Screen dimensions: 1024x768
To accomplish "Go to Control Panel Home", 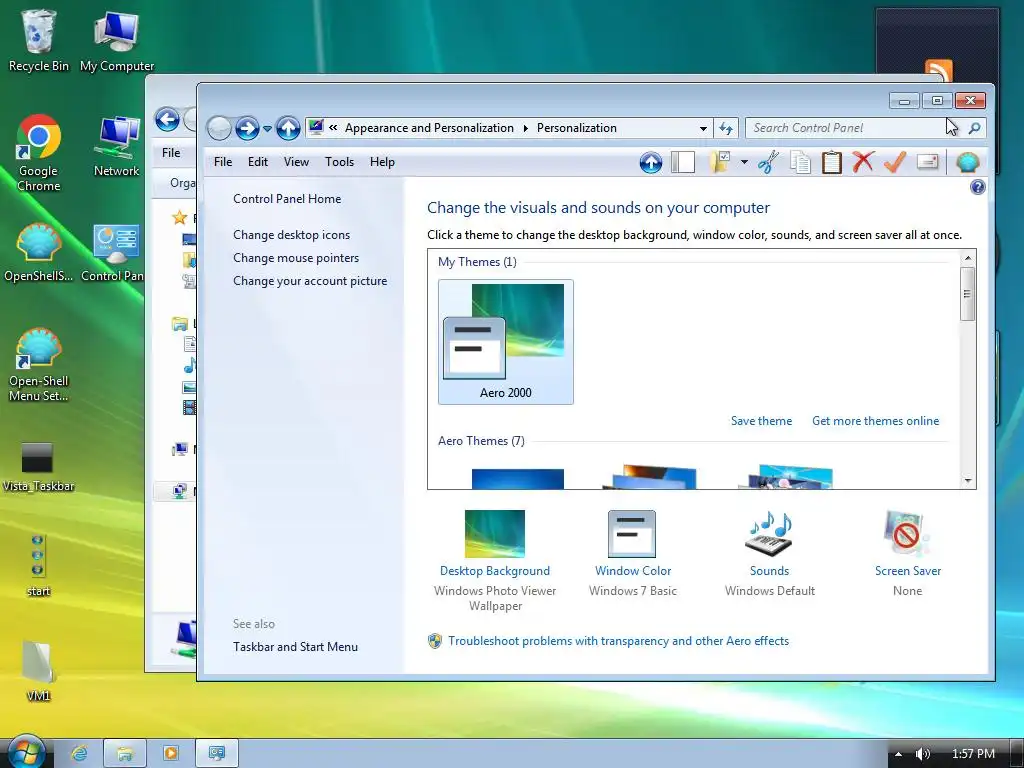I will [x=287, y=199].
